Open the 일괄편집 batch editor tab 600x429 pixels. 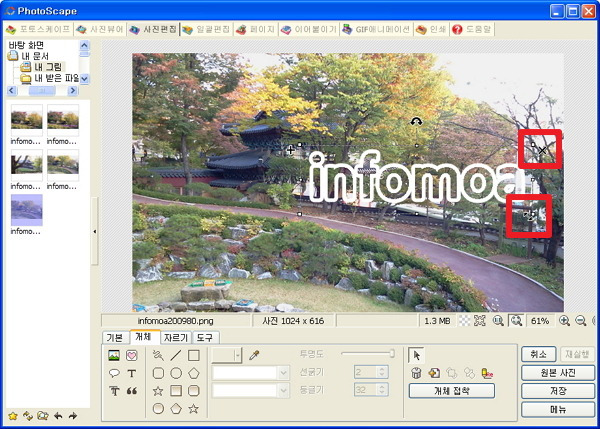(206, 29)
